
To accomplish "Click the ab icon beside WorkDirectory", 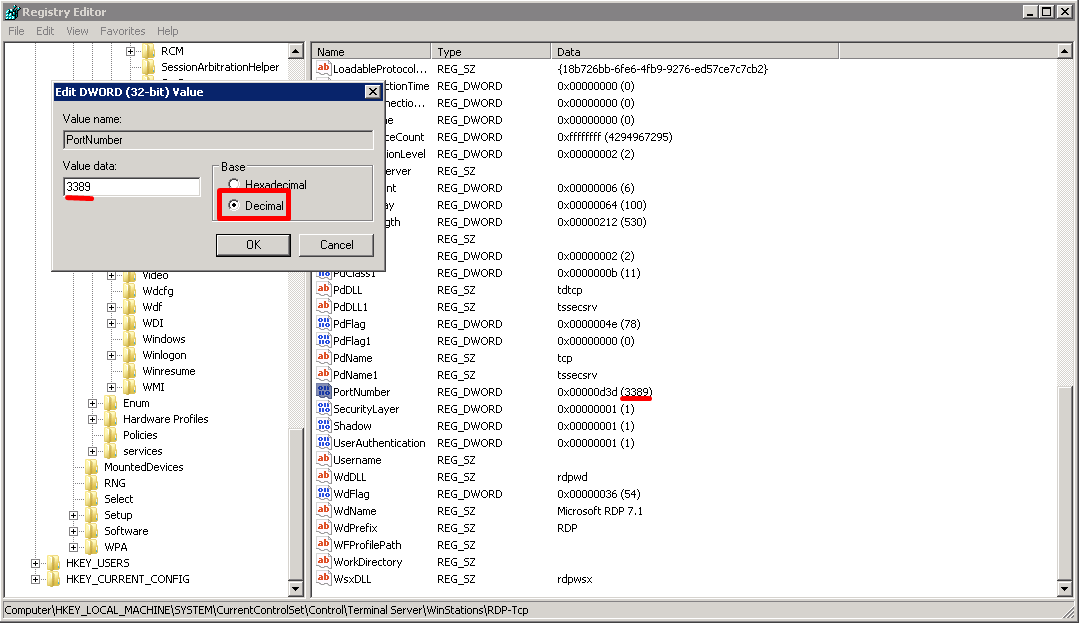I will (x=324, y=561).
